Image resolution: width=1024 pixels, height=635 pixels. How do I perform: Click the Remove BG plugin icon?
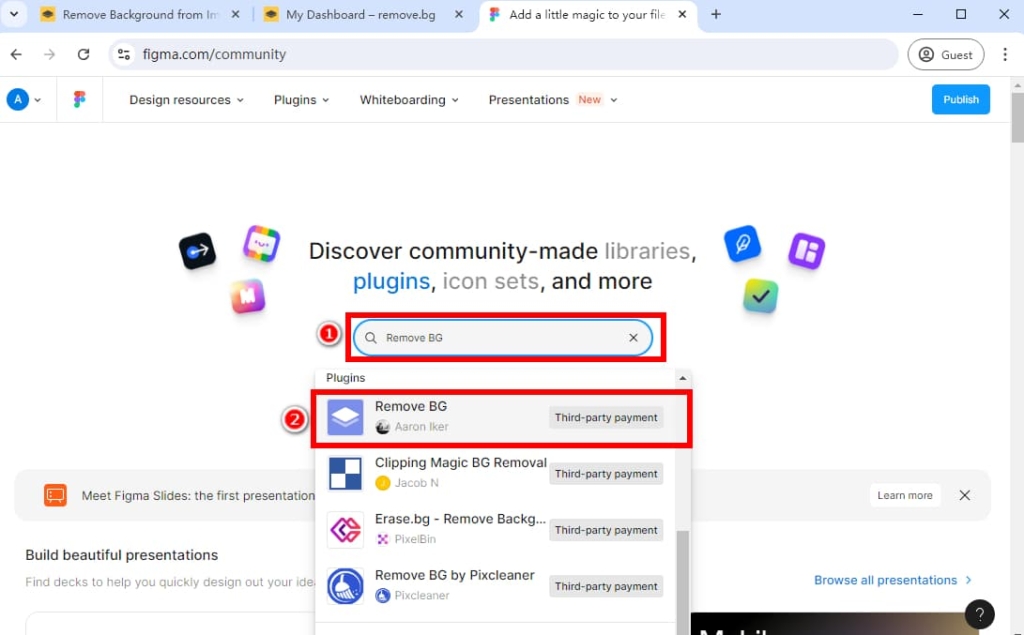[x=346, y=417]
